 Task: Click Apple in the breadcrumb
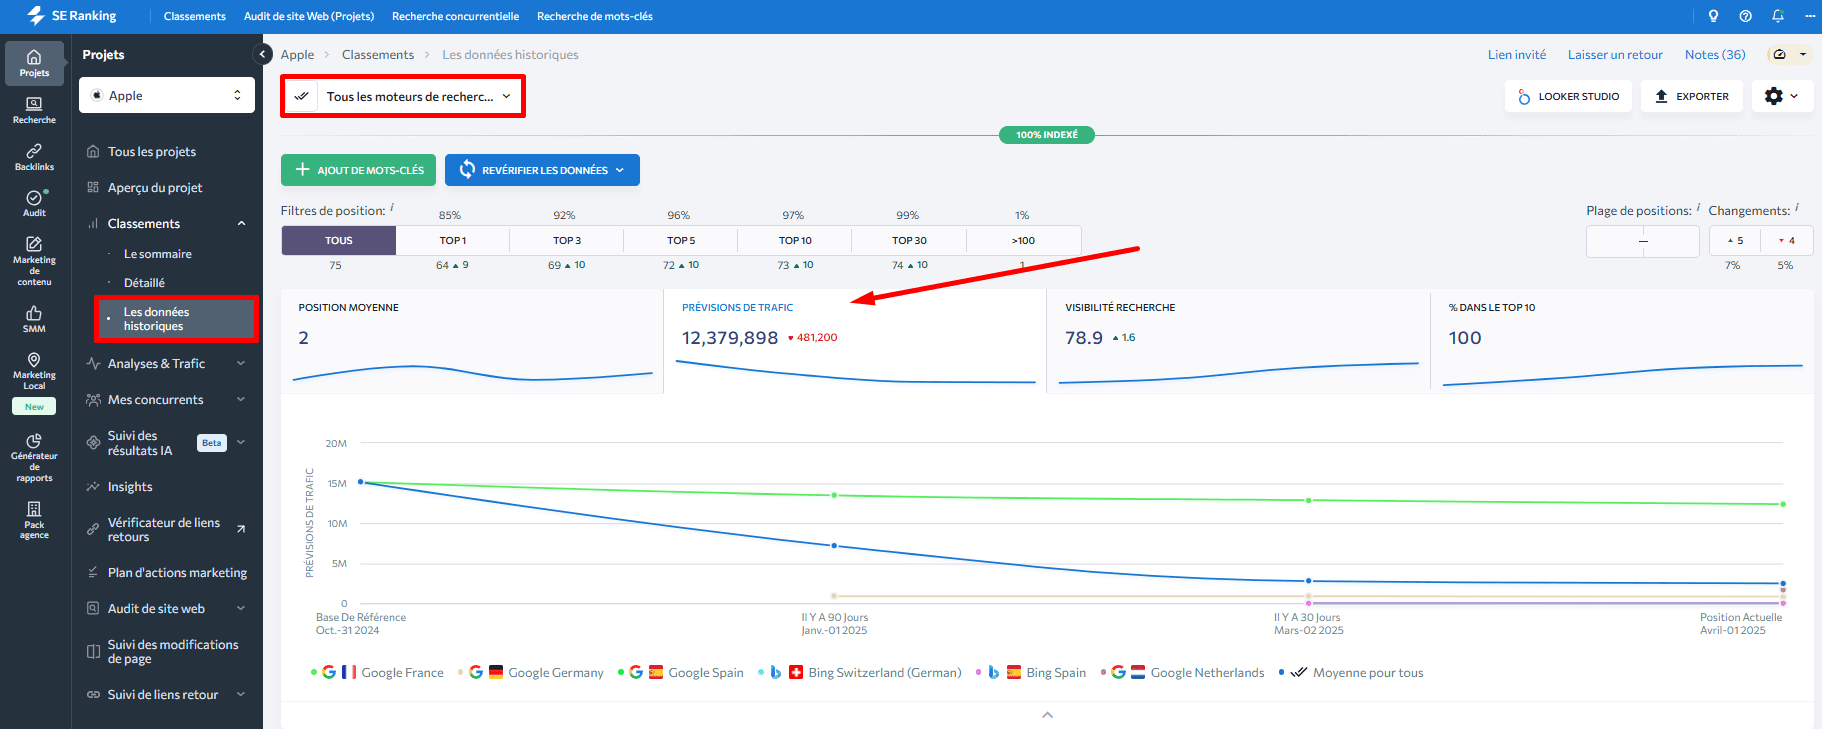[x=297, y=54]
